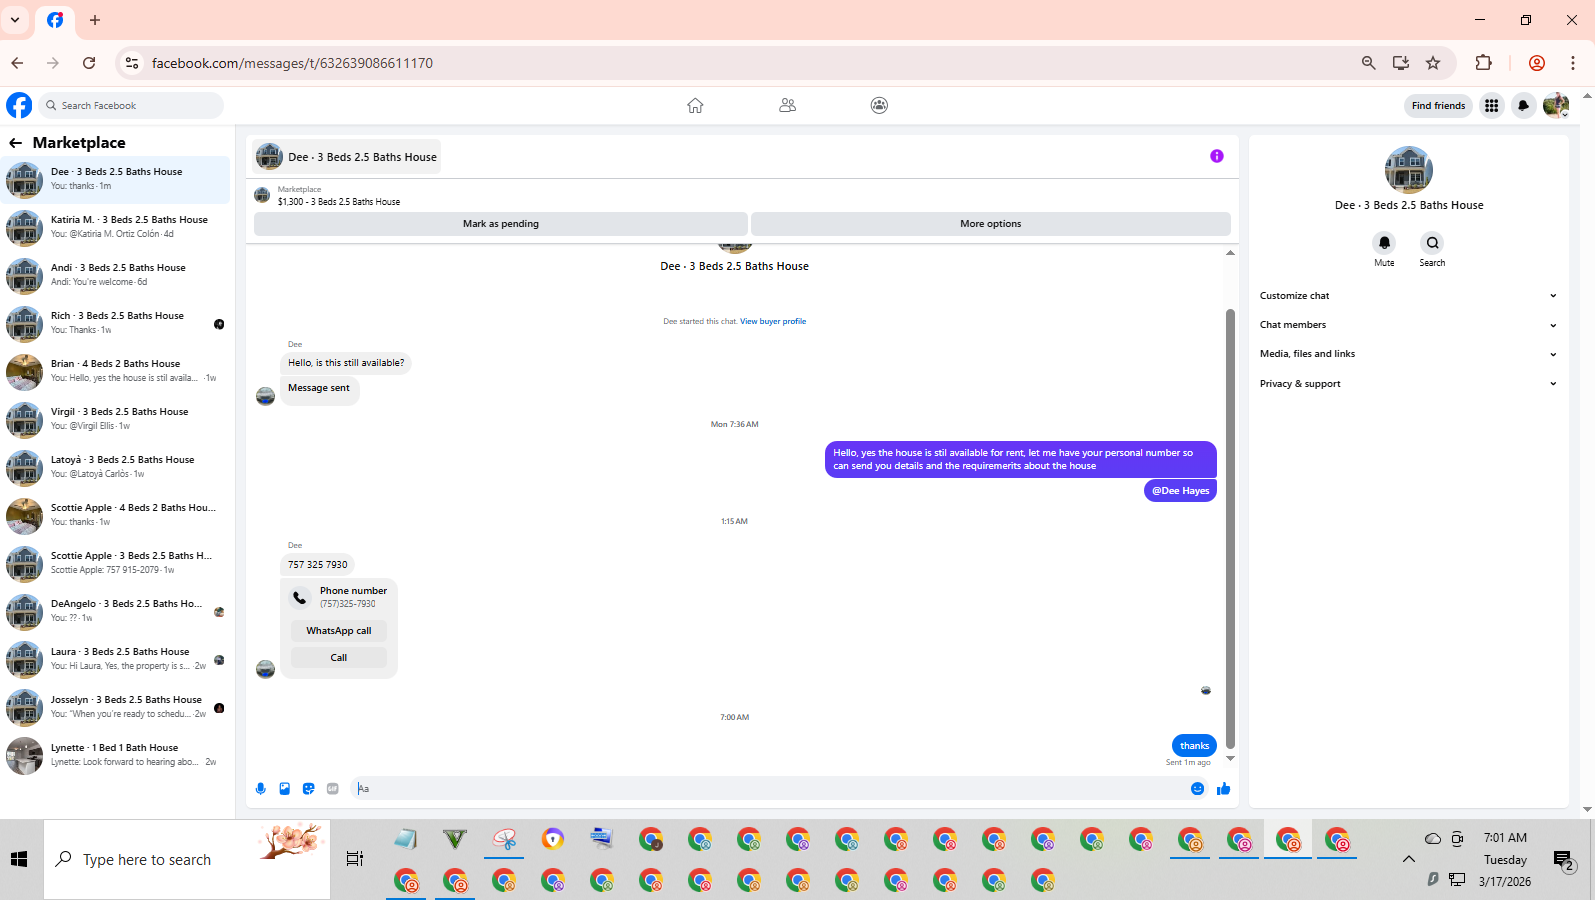The width and height of the screenshot is (1595, 900).
Task: Show hidden system tray icons chevron
Action: 1409,859
